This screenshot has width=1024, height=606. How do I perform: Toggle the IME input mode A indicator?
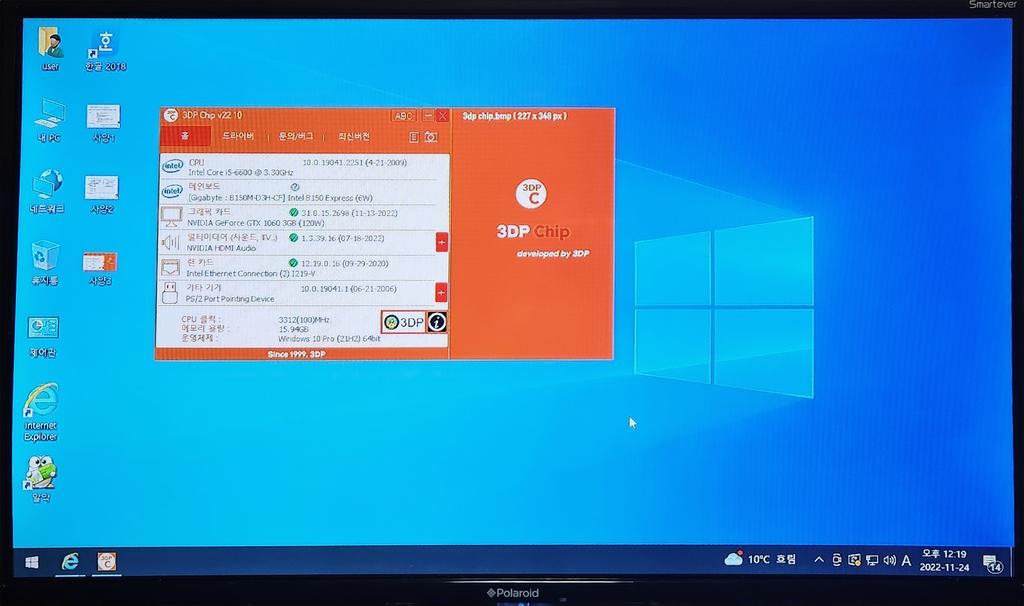[906, 561]
